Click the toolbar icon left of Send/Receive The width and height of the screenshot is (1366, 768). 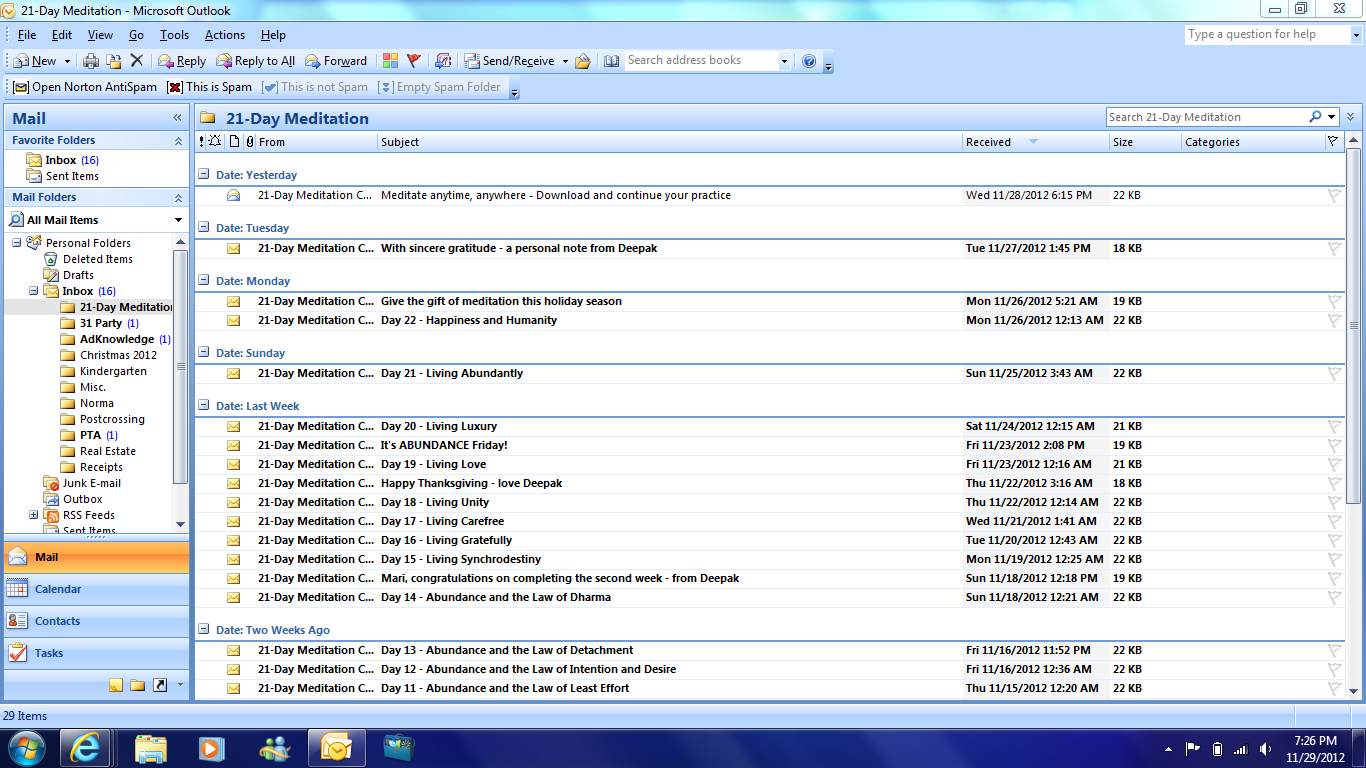[443, 61]
